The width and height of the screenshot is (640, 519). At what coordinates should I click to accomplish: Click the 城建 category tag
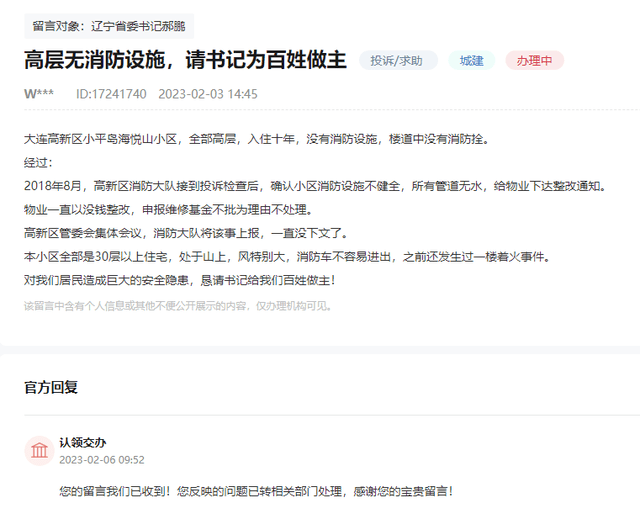[x=471, y=61]
